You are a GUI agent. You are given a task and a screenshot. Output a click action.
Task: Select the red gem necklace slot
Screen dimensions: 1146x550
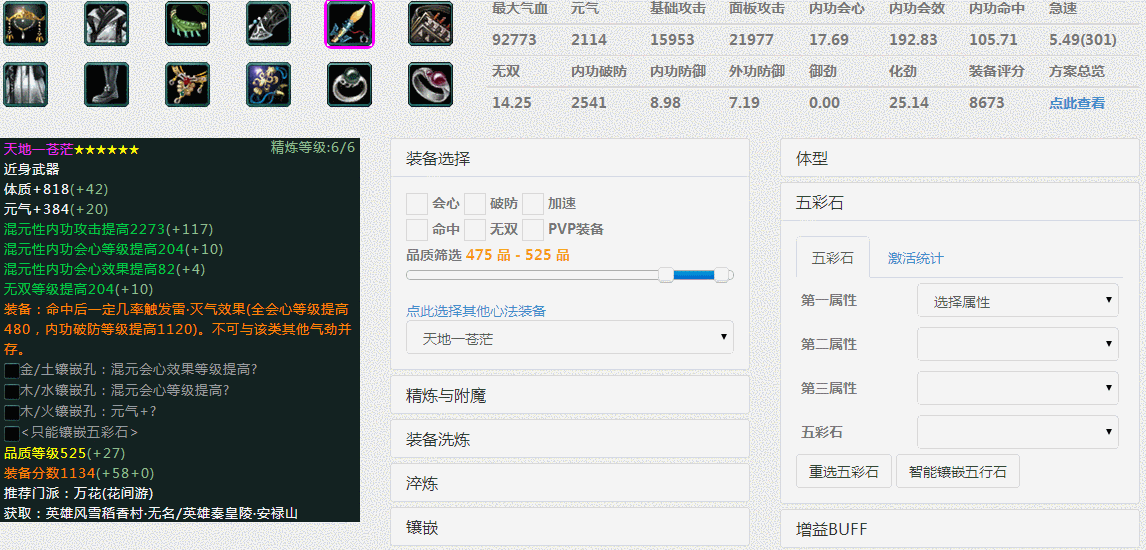click(x=188, y=85)
